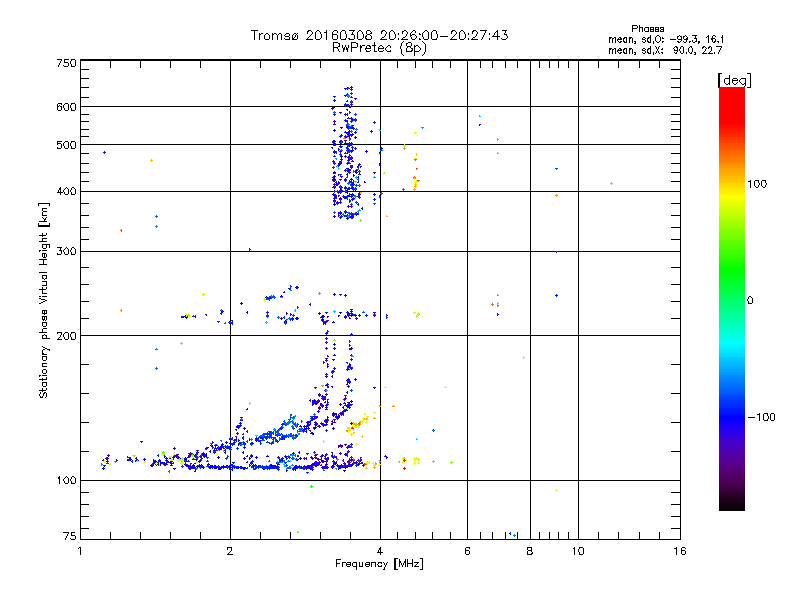Click the colorbar tick label "100"
Screen dimensions: 800x600
(757, 184)
